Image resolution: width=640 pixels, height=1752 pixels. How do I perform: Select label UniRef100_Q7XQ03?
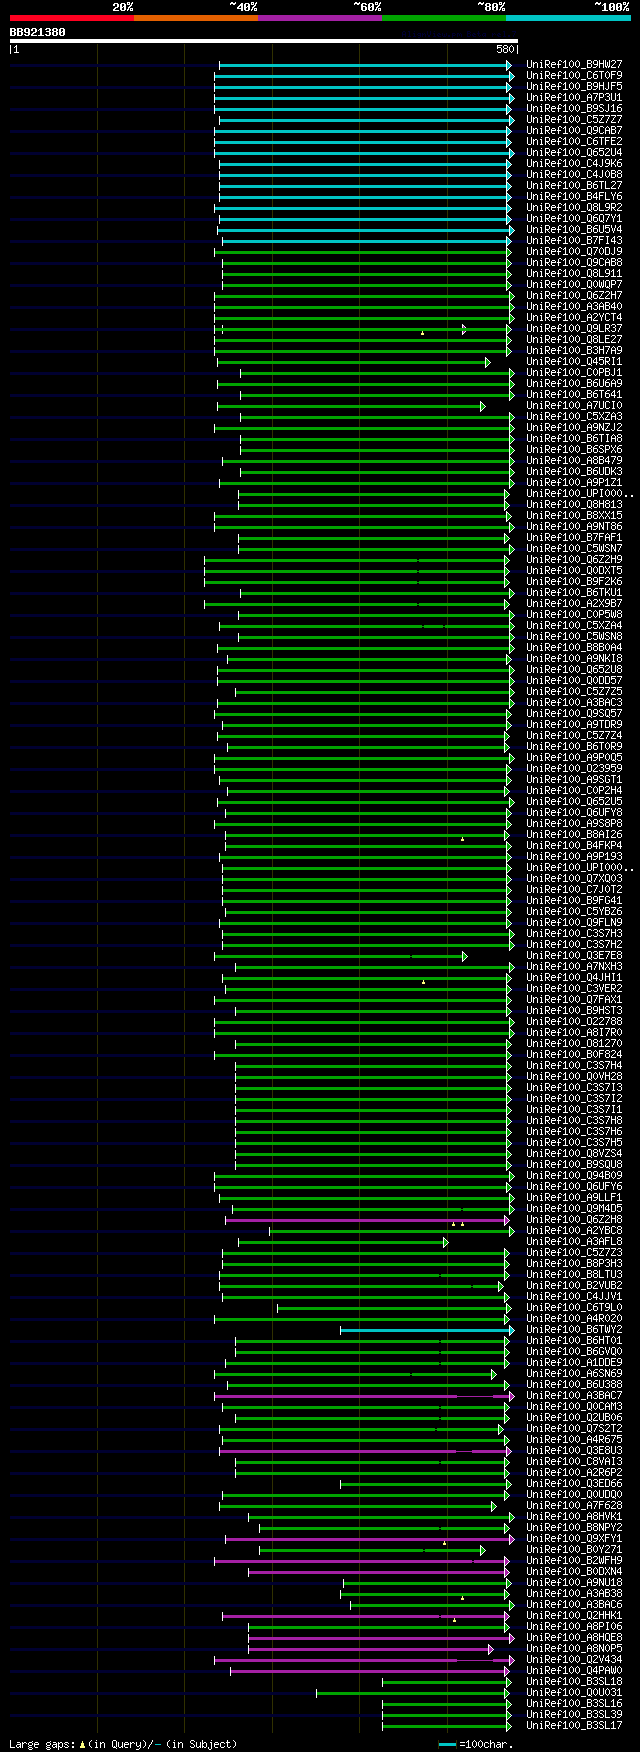pyautogui.click(x=574, y=879)
